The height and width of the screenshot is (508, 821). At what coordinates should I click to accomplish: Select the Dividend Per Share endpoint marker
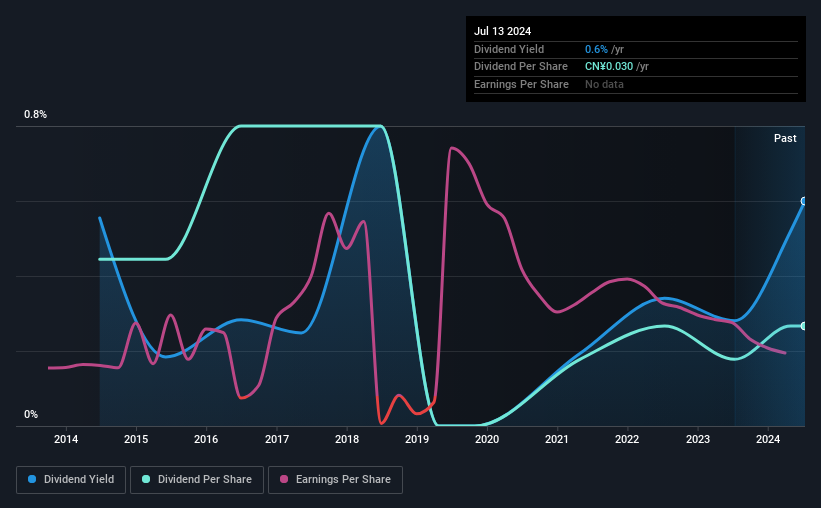click(804, 326)
